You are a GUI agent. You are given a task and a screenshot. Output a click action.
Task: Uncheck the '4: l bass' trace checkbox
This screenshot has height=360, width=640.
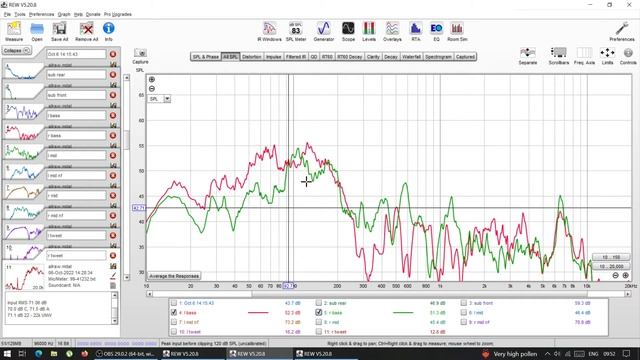(174, 312)
